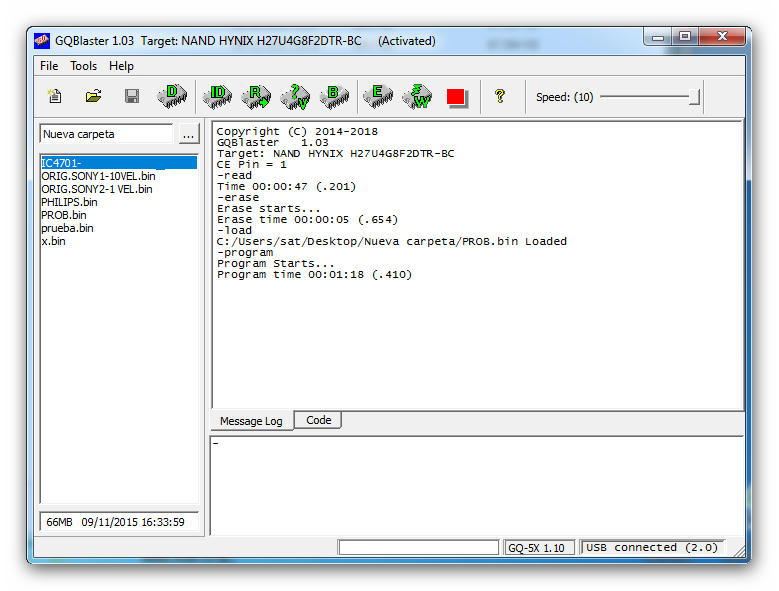
Task: Click the Device select chip icon (D)
Action: 172,96
